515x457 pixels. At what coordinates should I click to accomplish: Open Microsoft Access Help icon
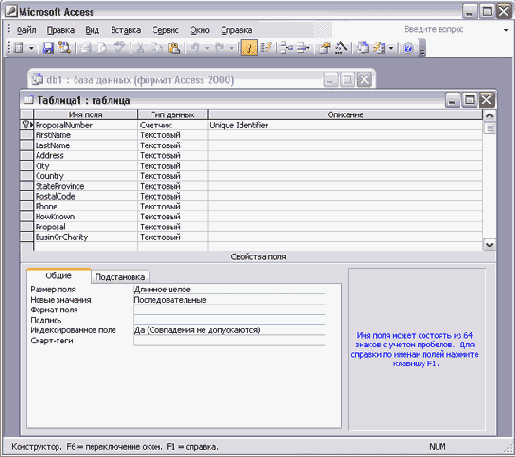[408, 48]
